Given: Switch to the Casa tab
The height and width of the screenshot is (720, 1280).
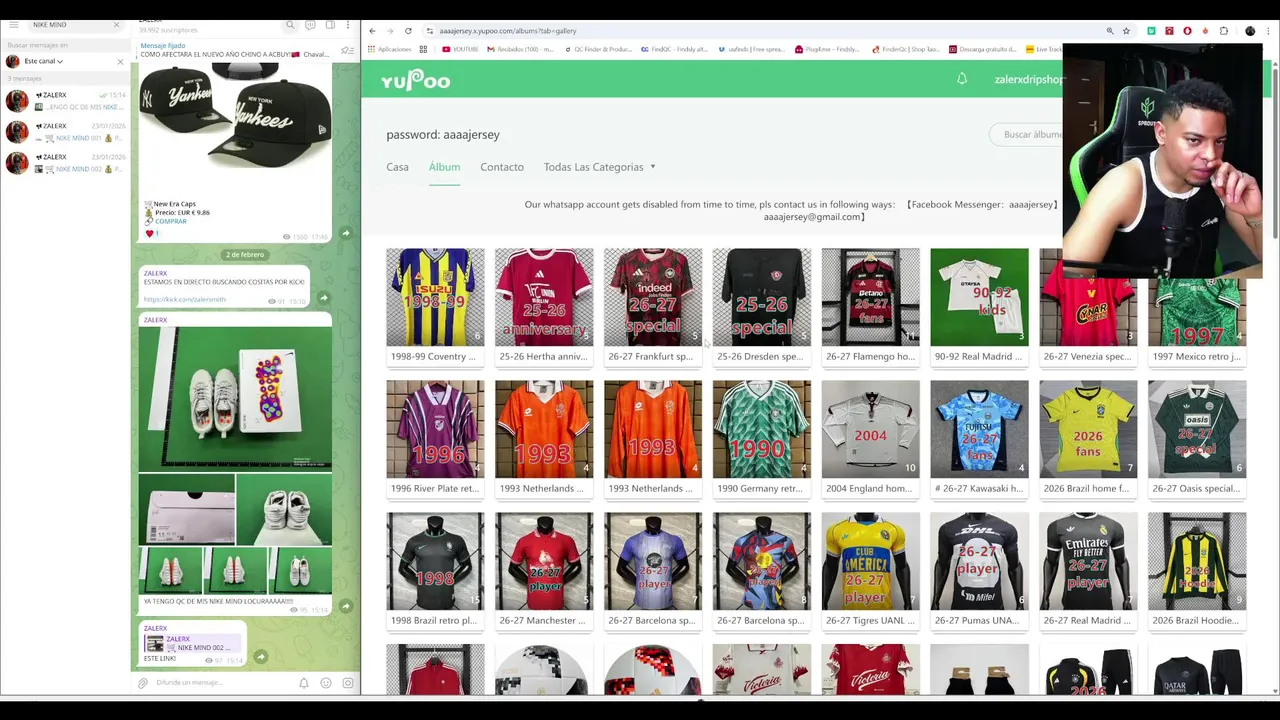Looking at the screenshot, I should coord(397,167).
